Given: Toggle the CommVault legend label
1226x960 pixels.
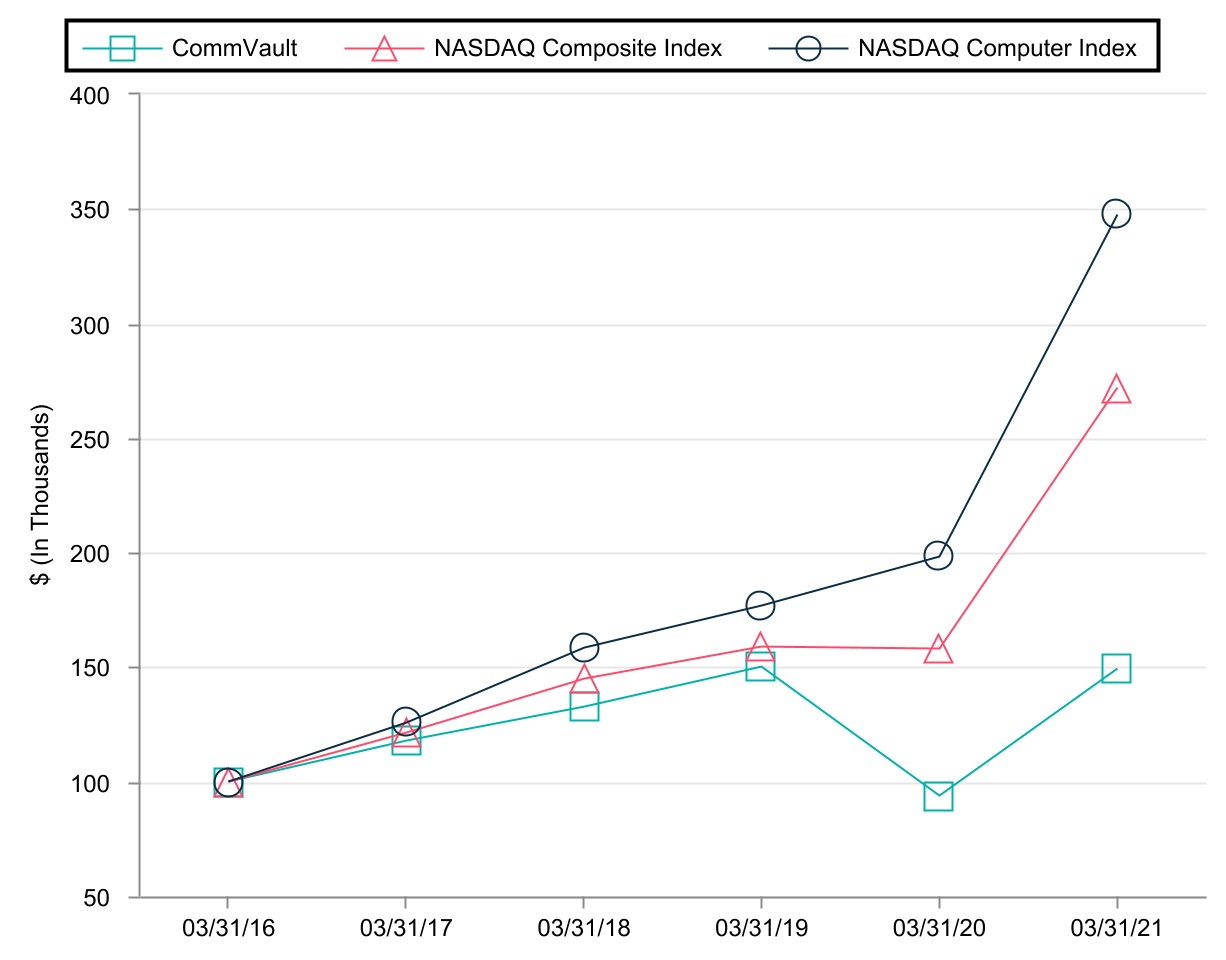Looking at the screenshot, I should [x=235, y=48].
